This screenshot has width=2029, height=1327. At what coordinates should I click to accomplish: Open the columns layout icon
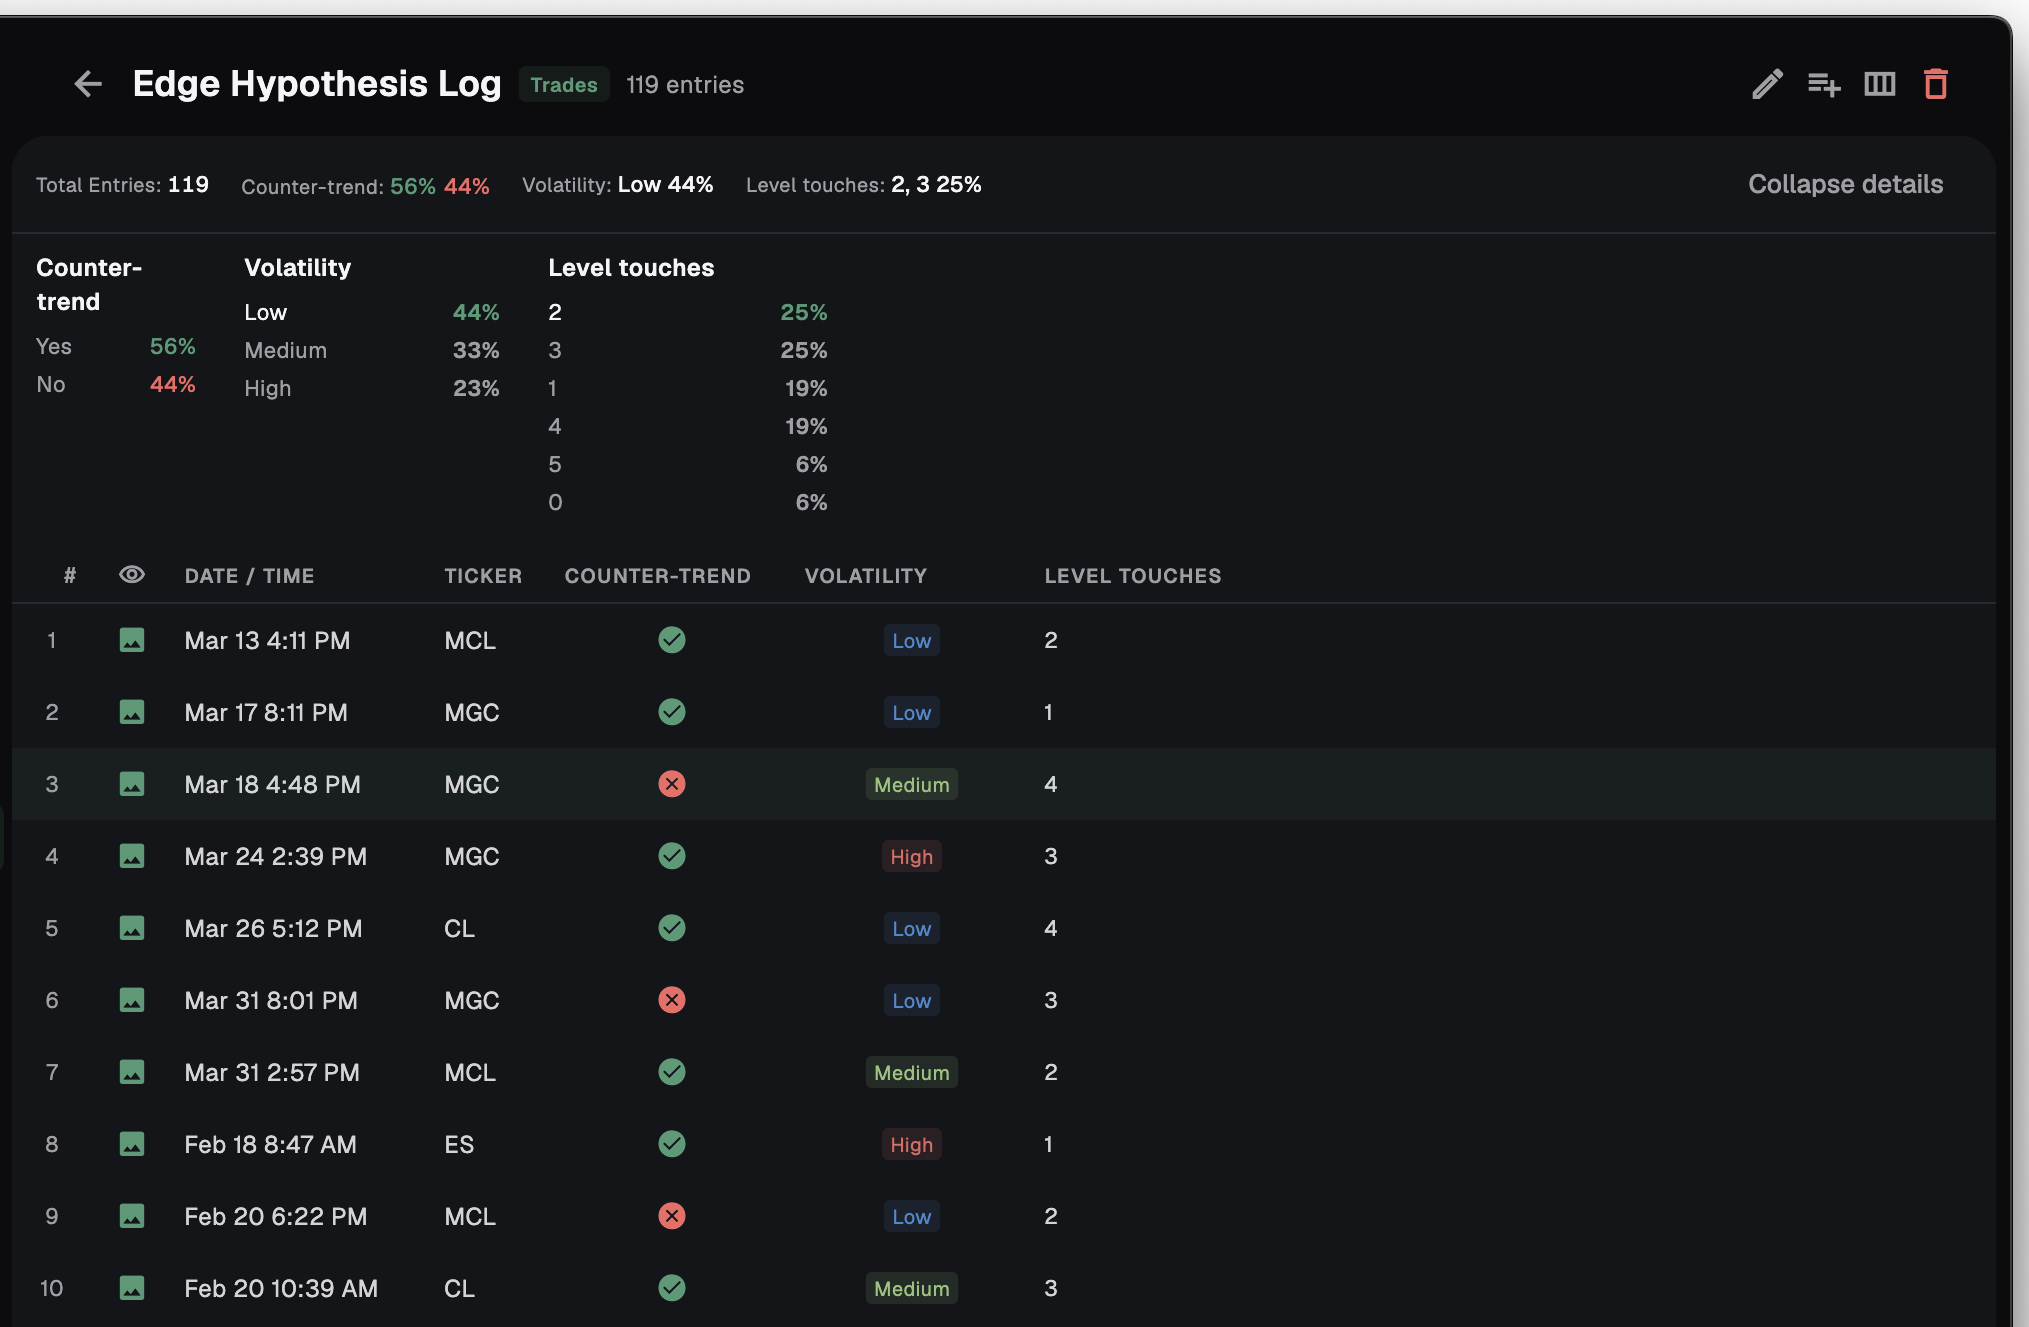1880,84
